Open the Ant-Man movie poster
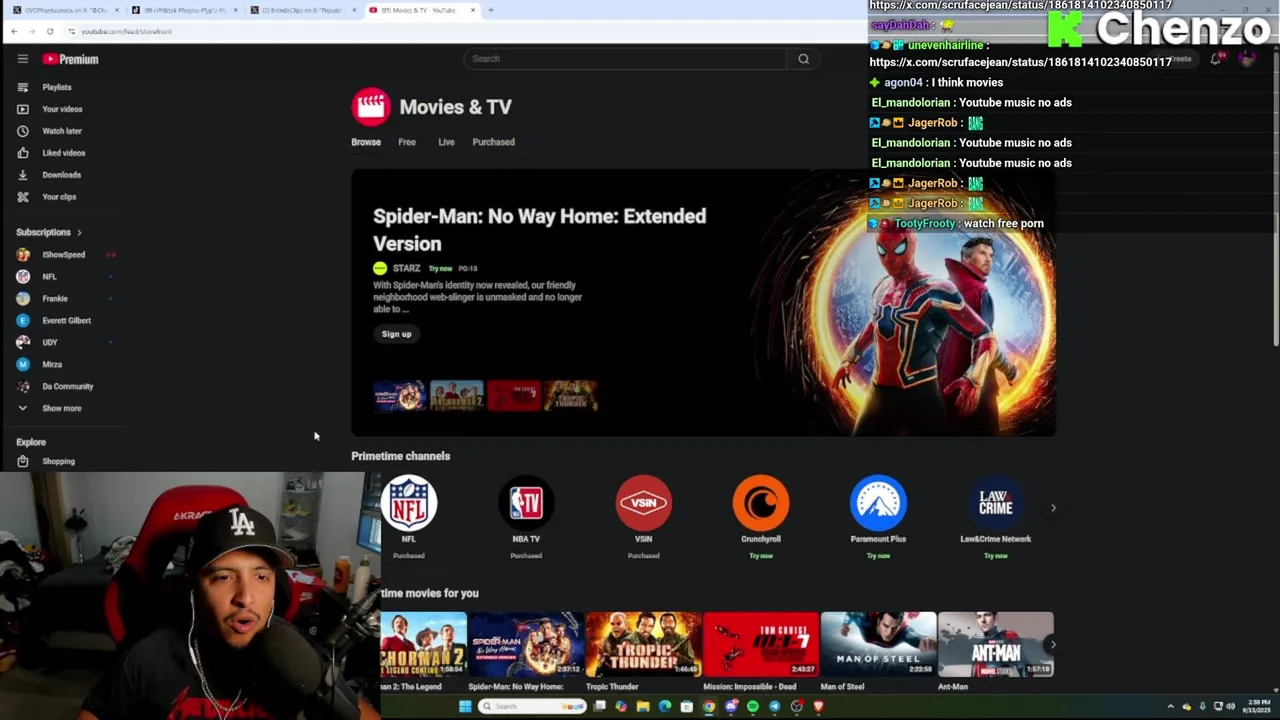The image size is (1280, 720). click(x=995, y=645)
